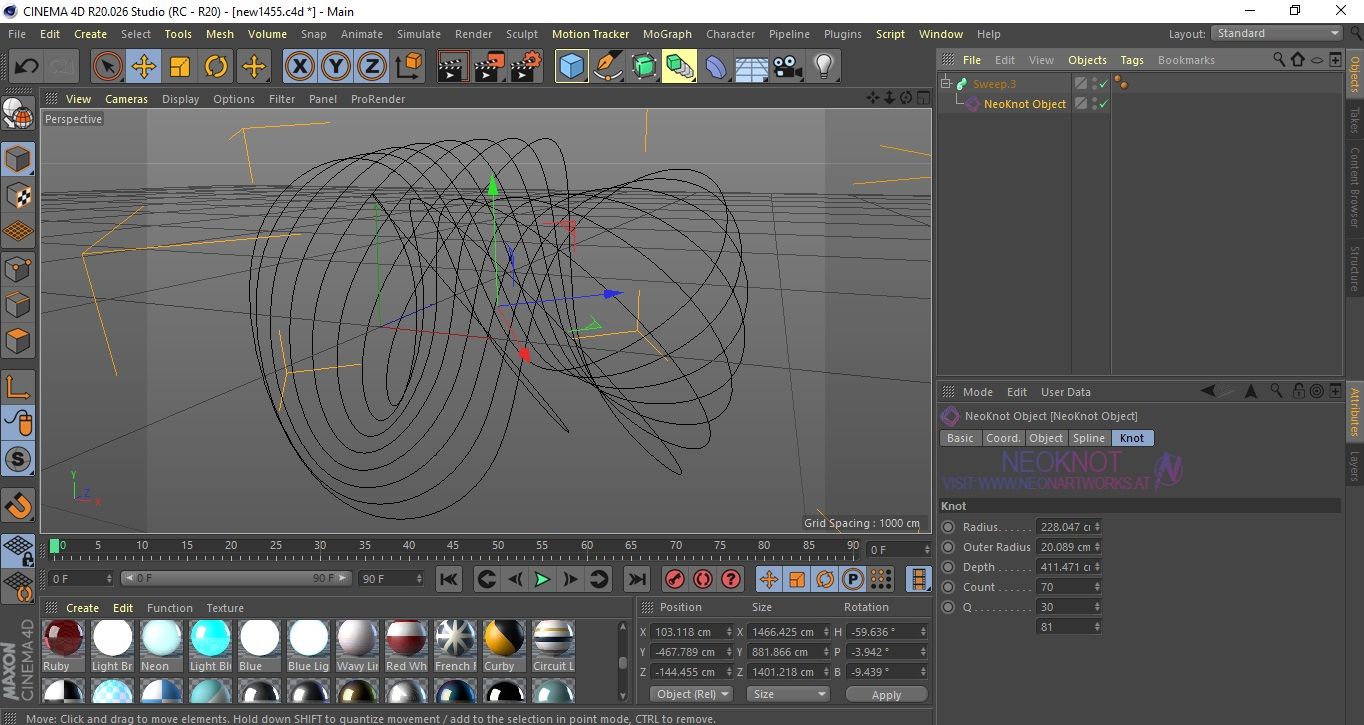Click the Camera object icon
This screenshot has width=1364, height=725.
[787, 67]
